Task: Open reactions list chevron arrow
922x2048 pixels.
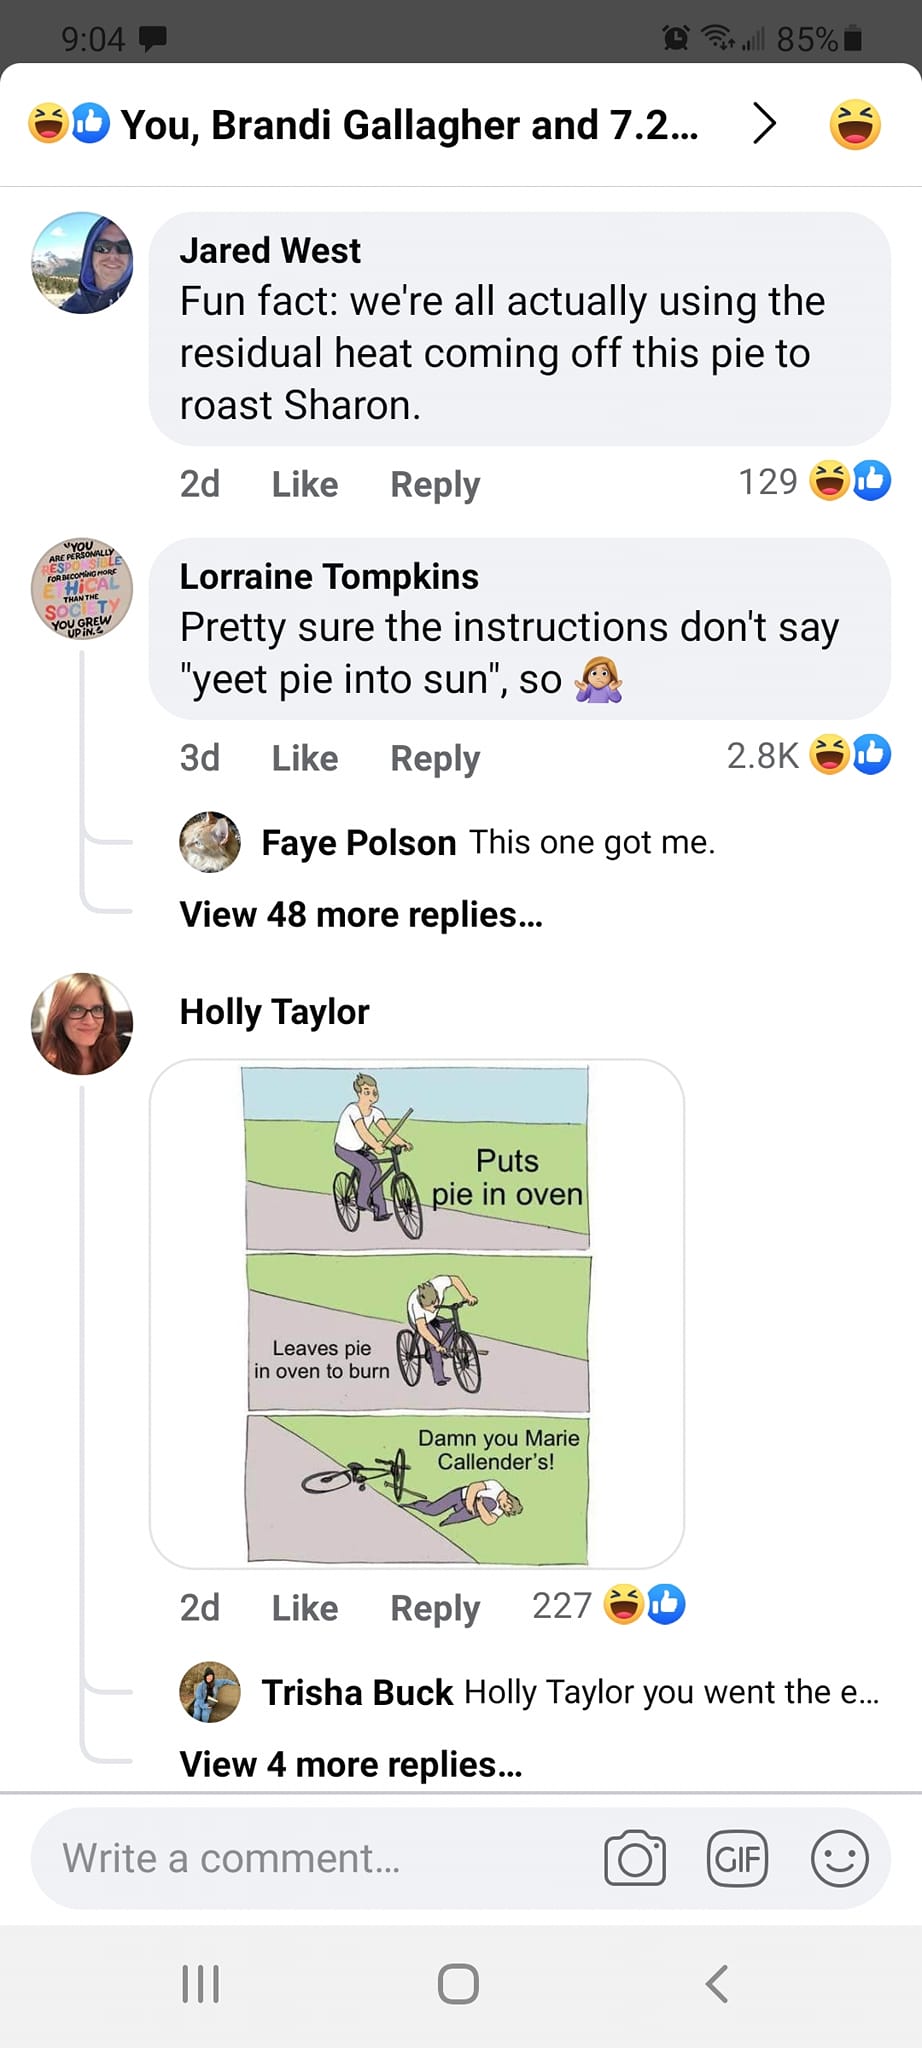Action: pyautogui.click(x=764, y=124)
